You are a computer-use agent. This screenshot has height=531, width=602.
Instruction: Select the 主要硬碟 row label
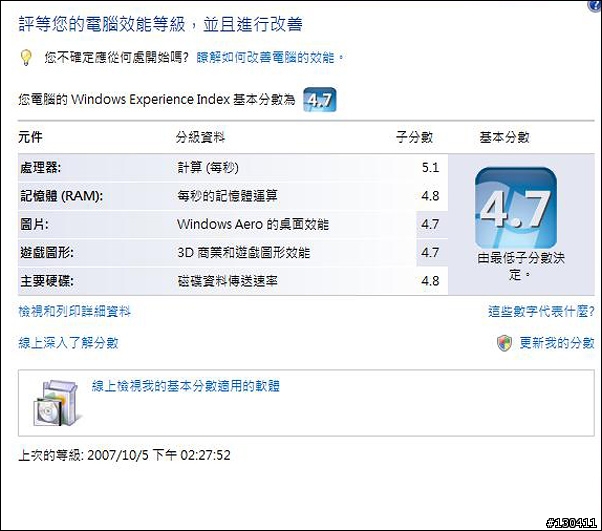46,281
